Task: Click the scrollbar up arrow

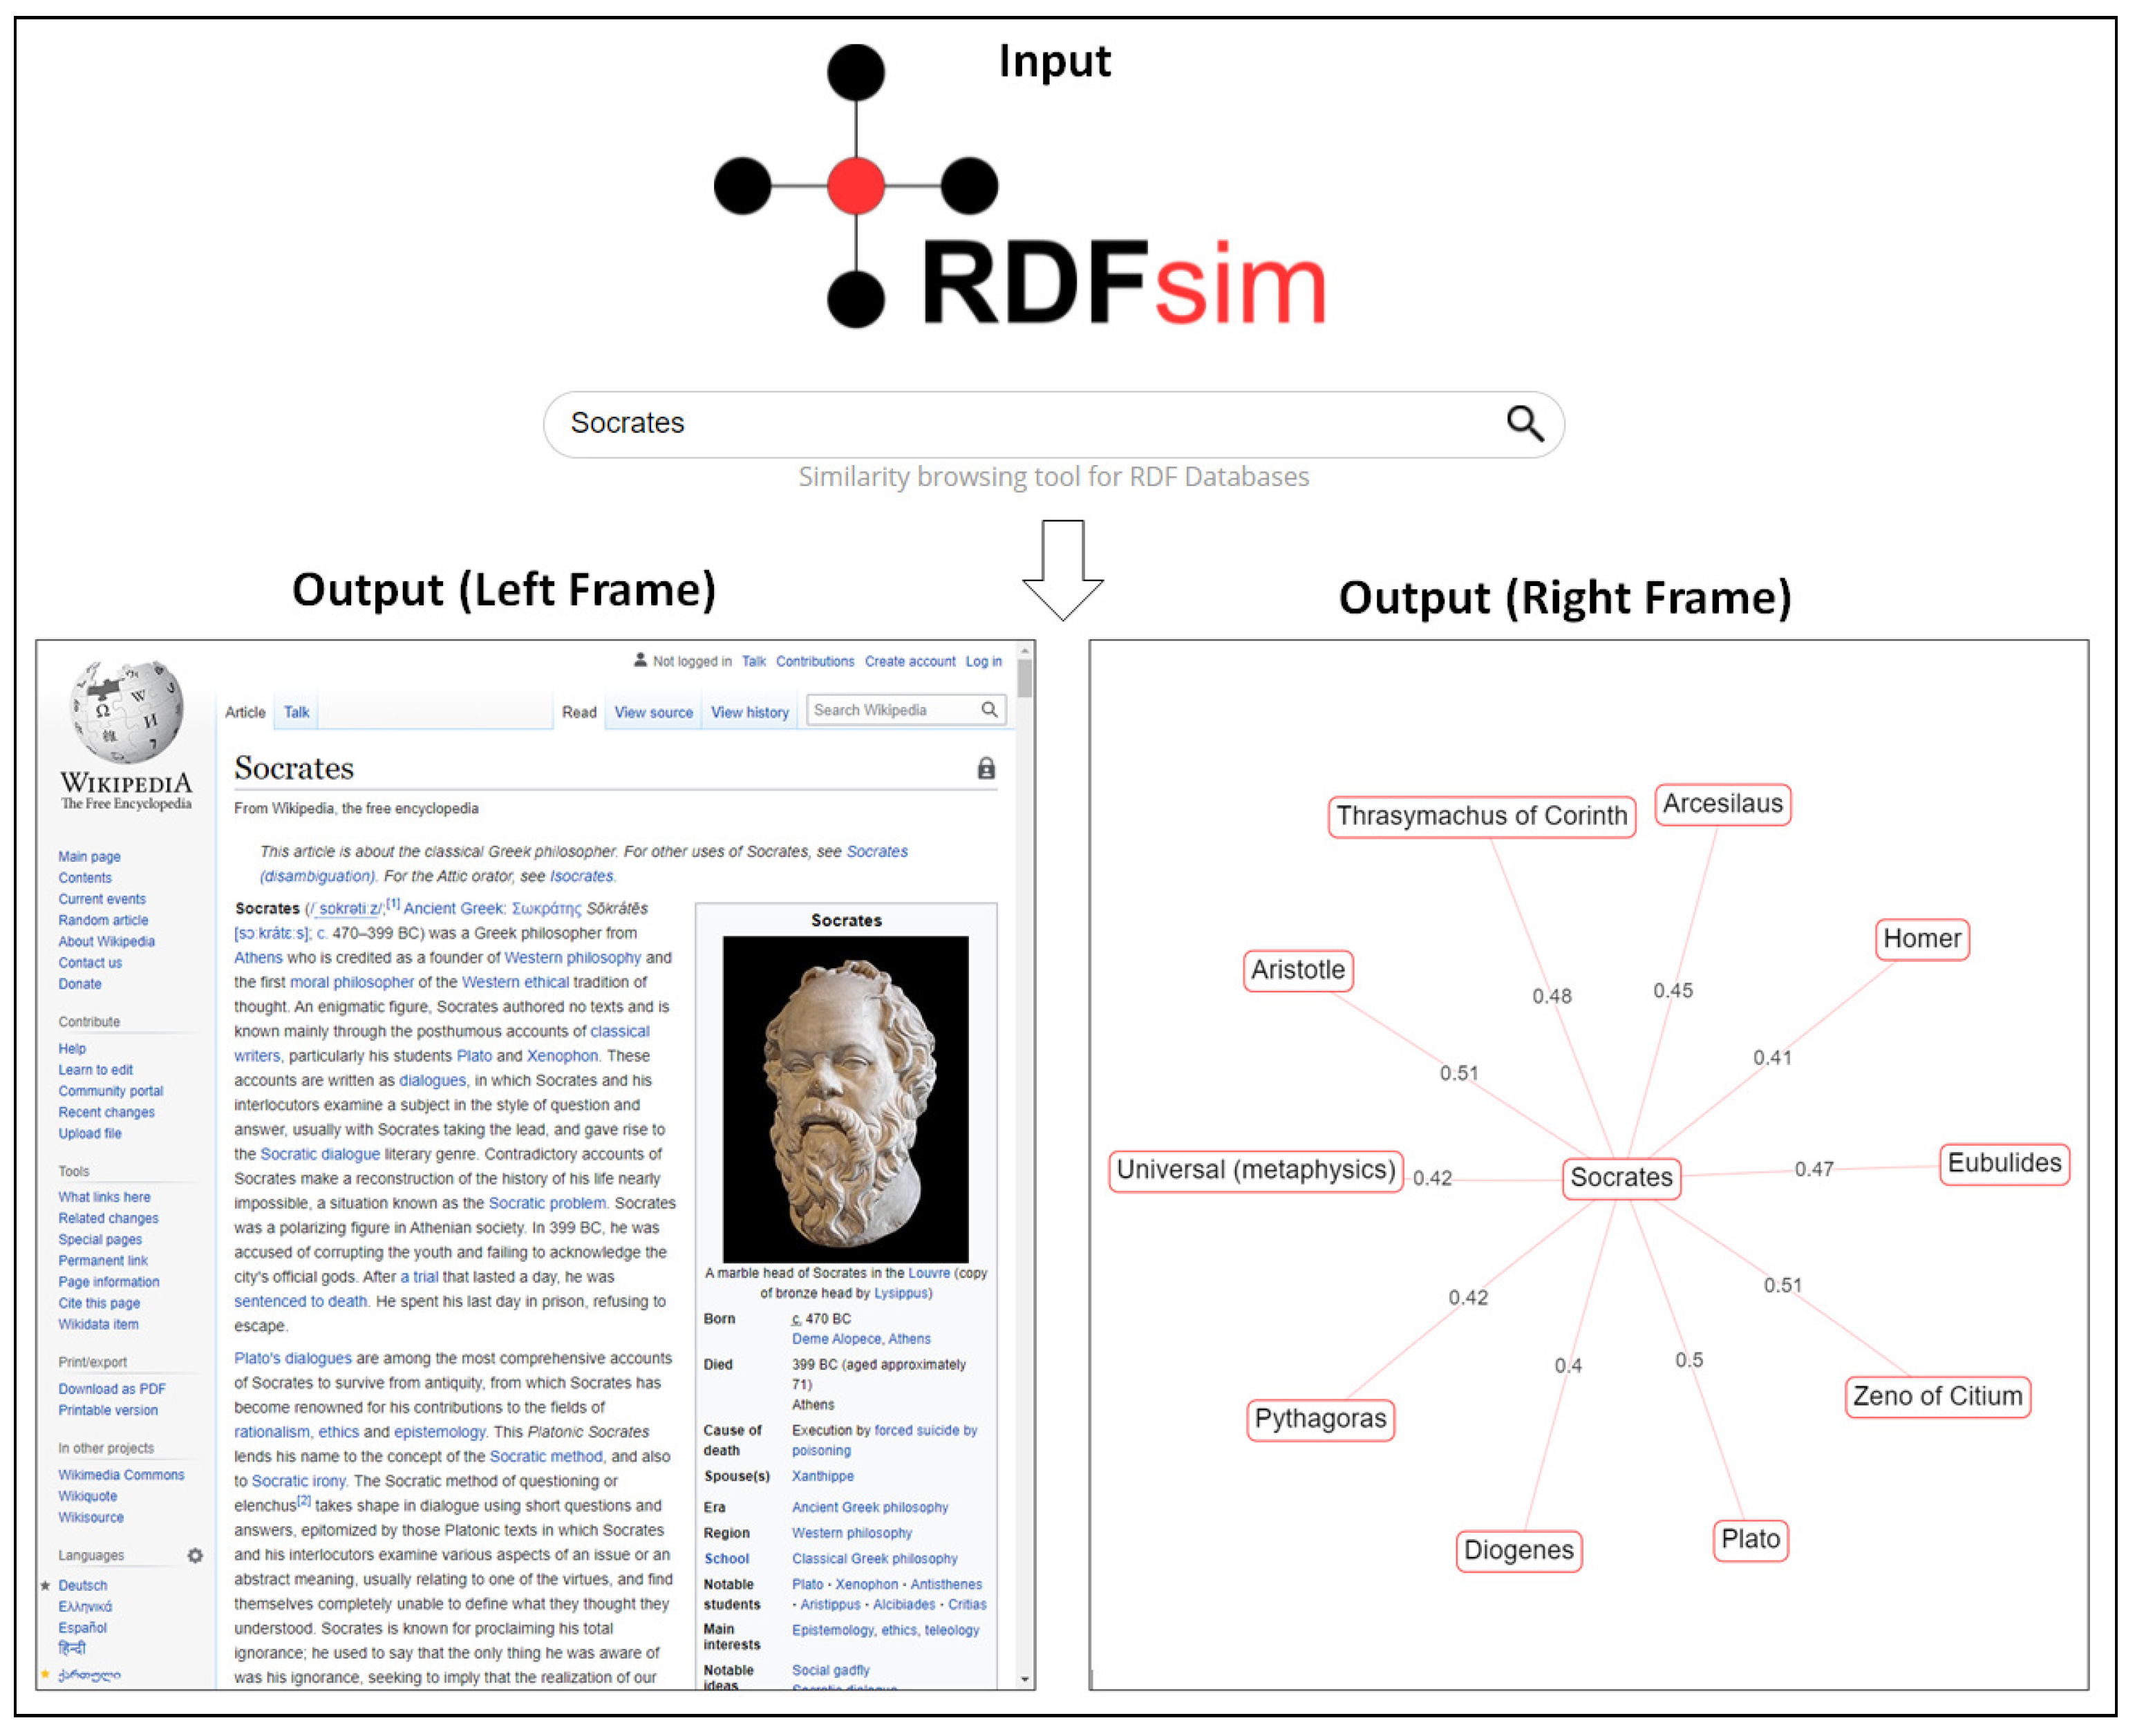Action: 1024,651
